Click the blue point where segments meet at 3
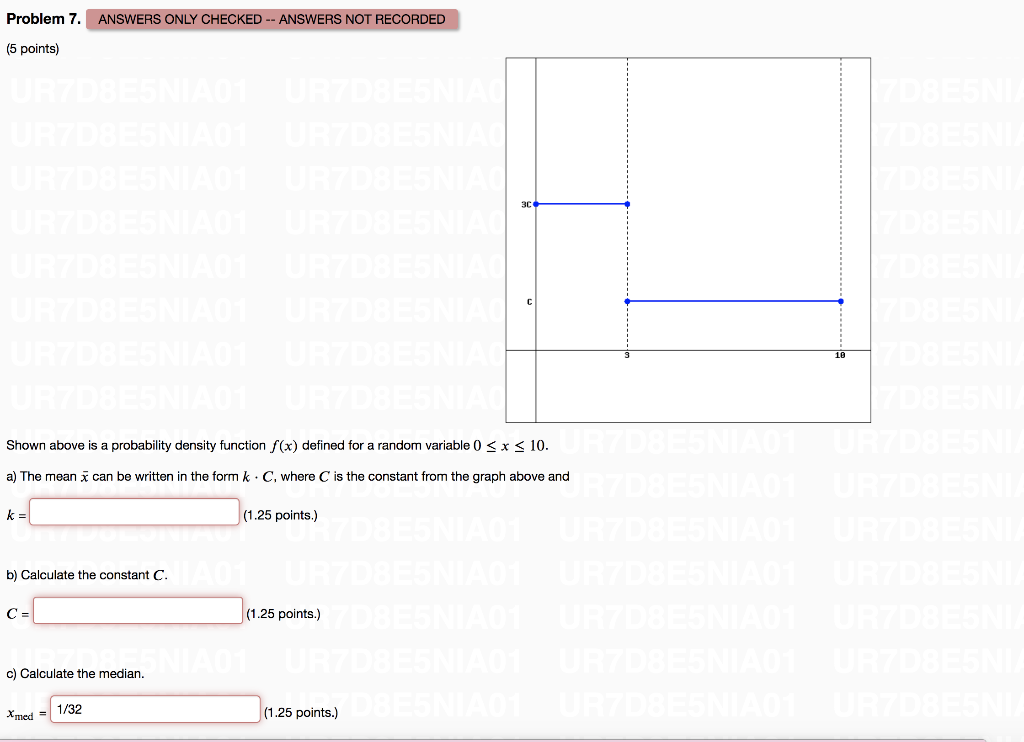1024x742 pixels. (x=627, y=300)
